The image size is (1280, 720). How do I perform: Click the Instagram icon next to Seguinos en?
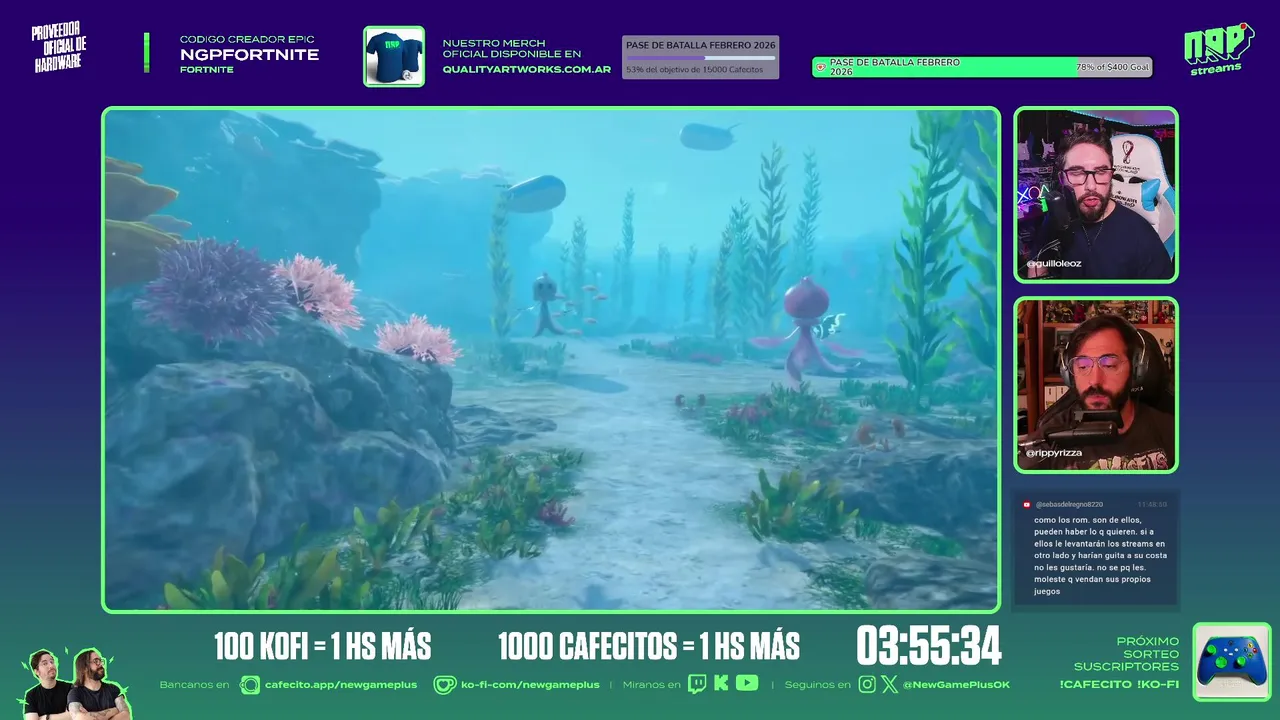click(x=867, y=684)
